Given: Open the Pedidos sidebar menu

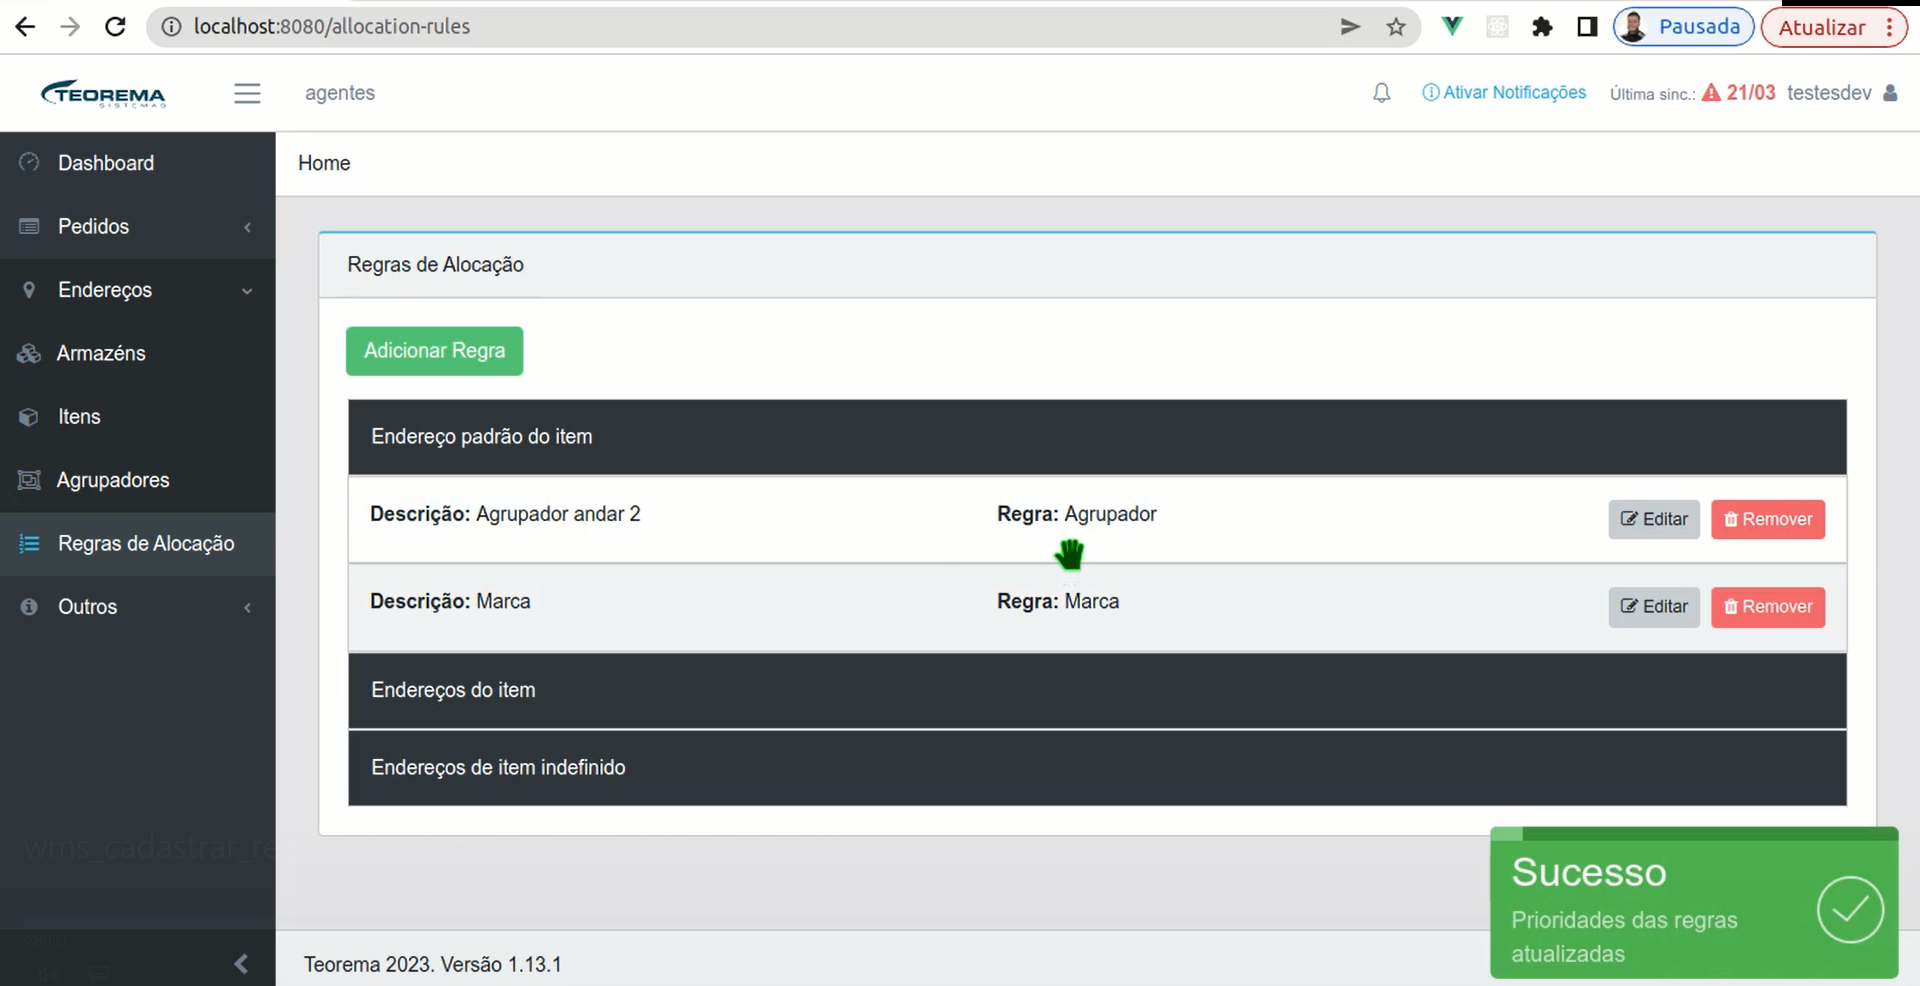Looking at the screenshot, I should point(137,226).
